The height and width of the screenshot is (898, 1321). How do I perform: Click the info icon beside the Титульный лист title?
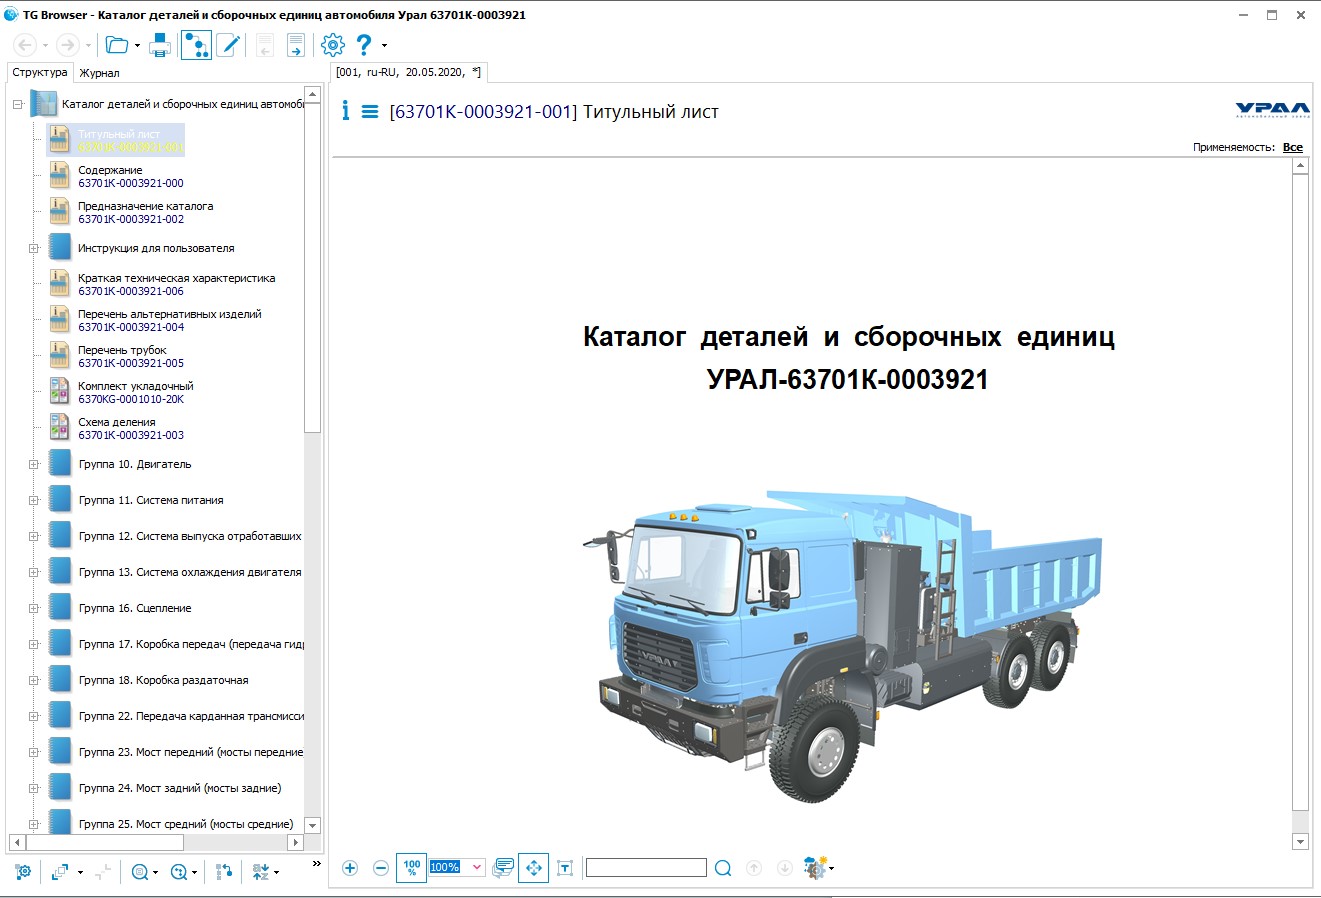coord(346,111)
